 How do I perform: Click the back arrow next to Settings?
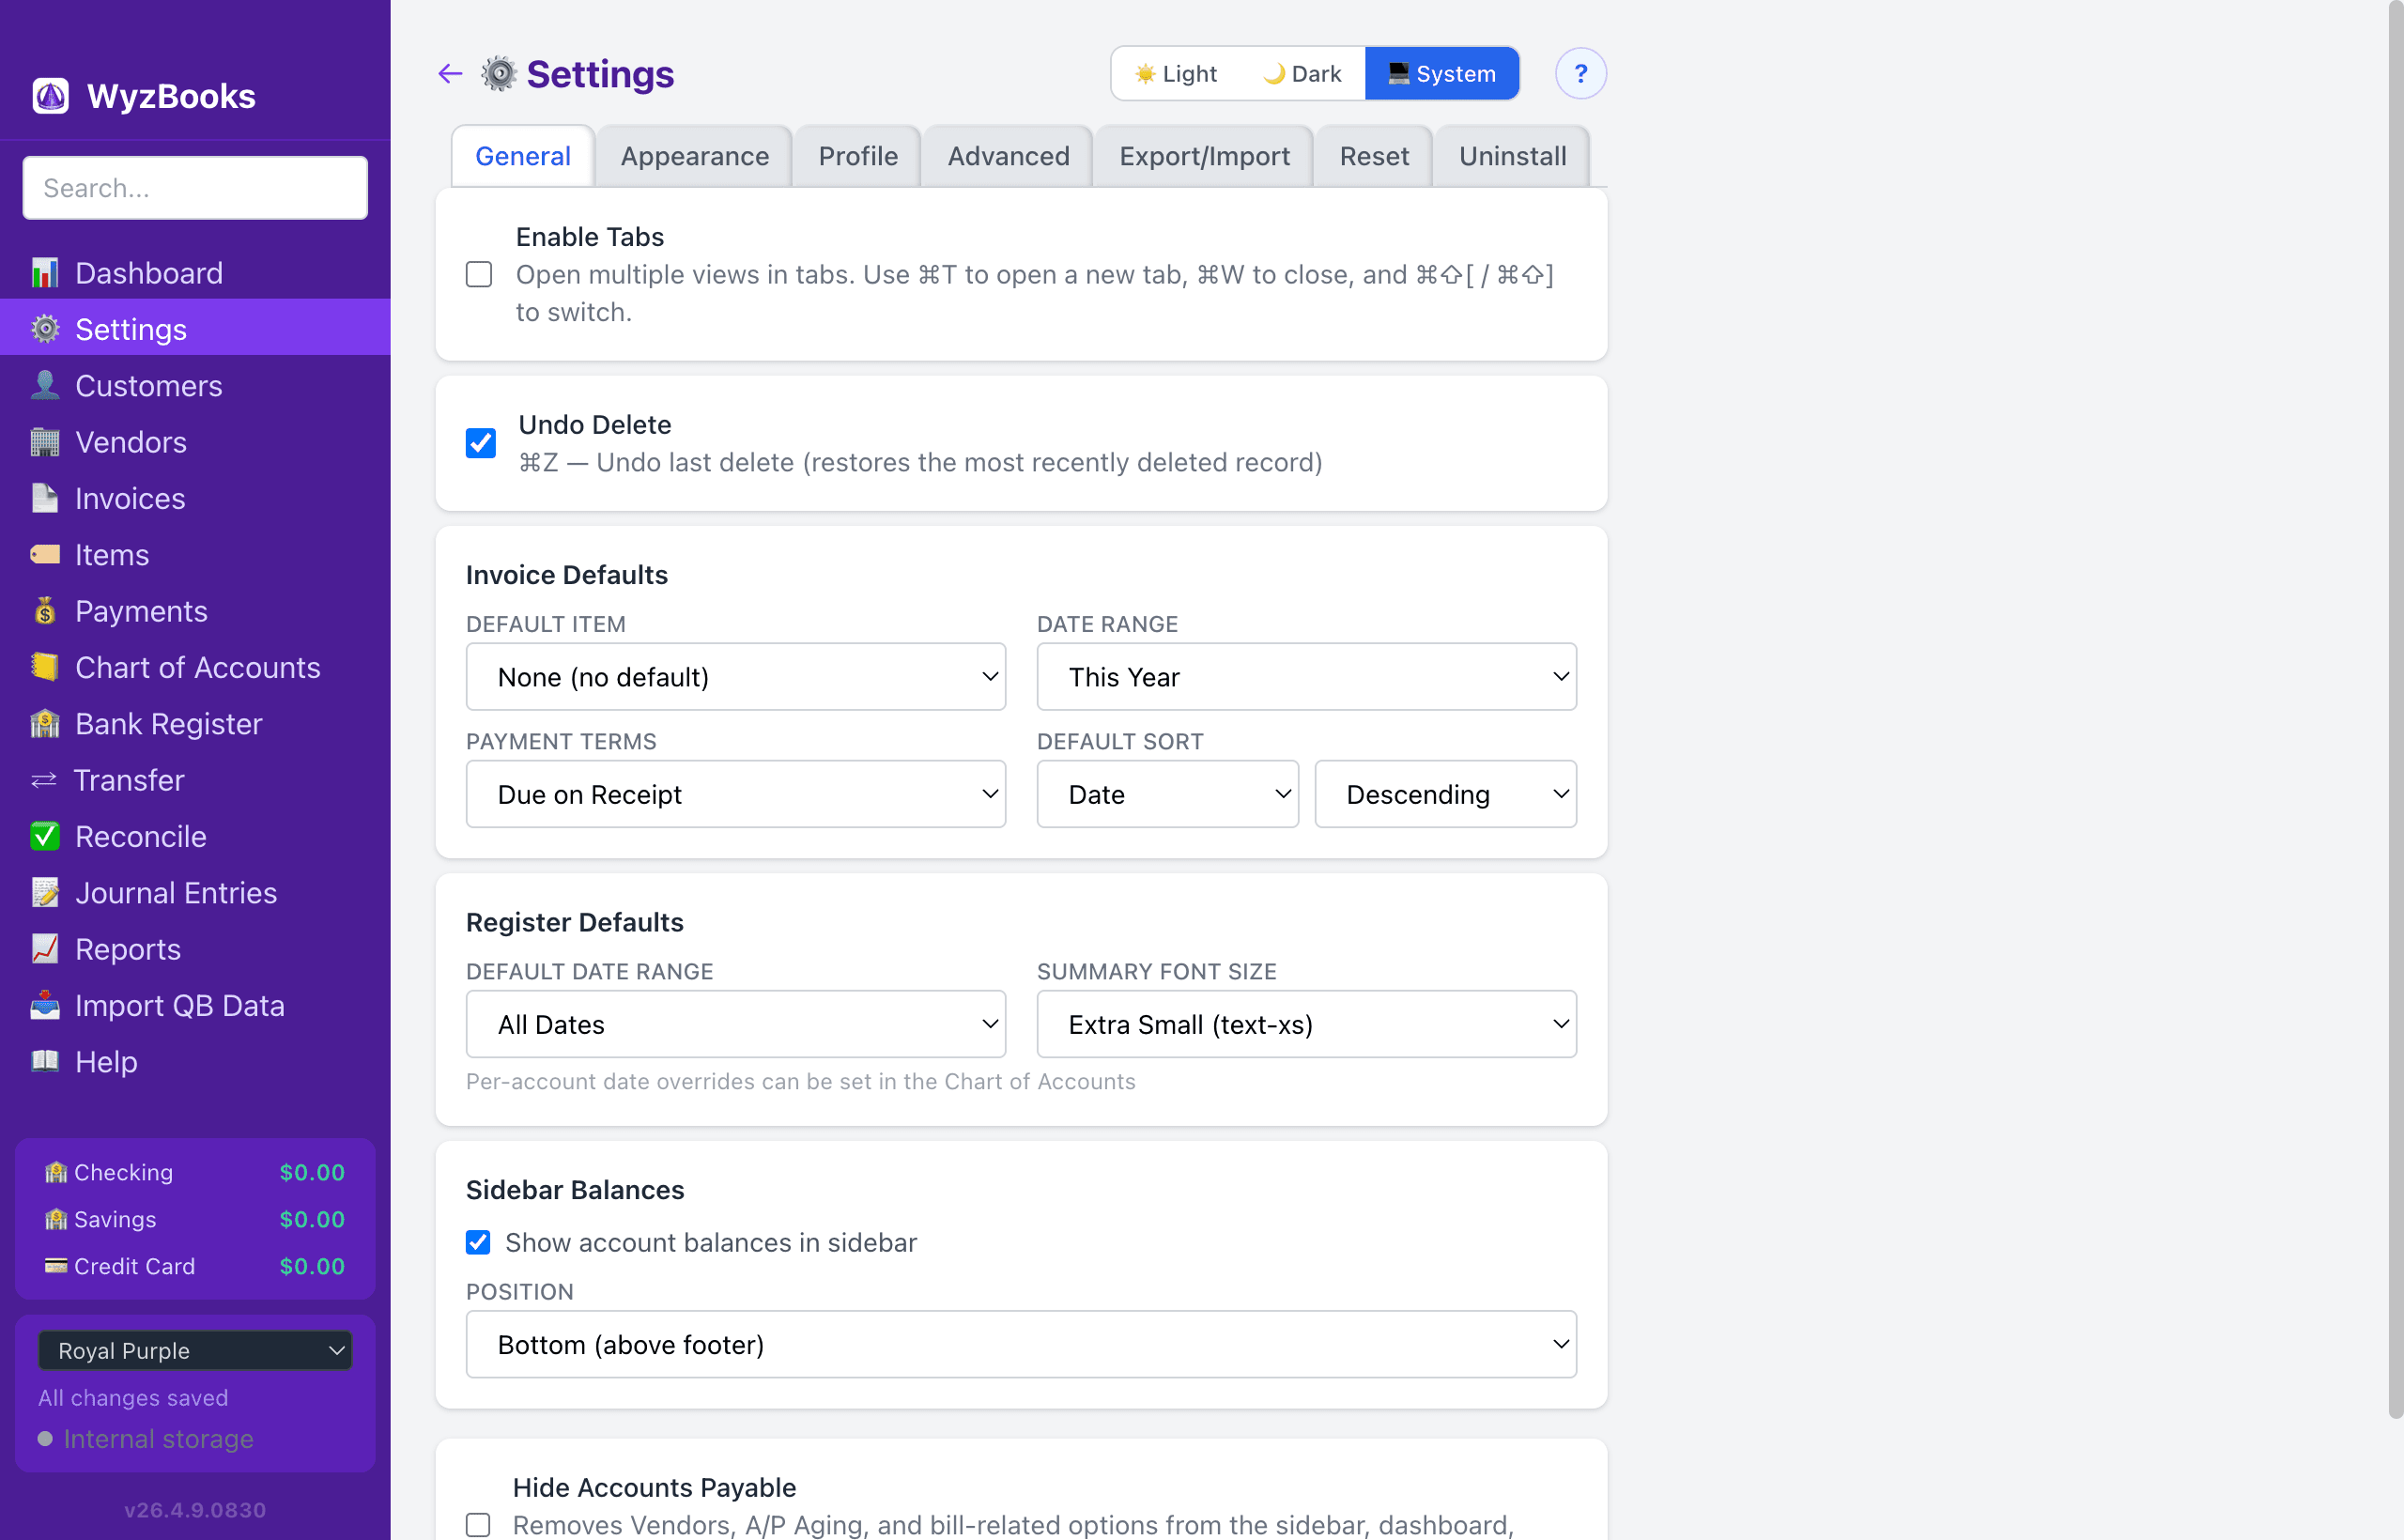pyautogui.click(x=449, y=73)
